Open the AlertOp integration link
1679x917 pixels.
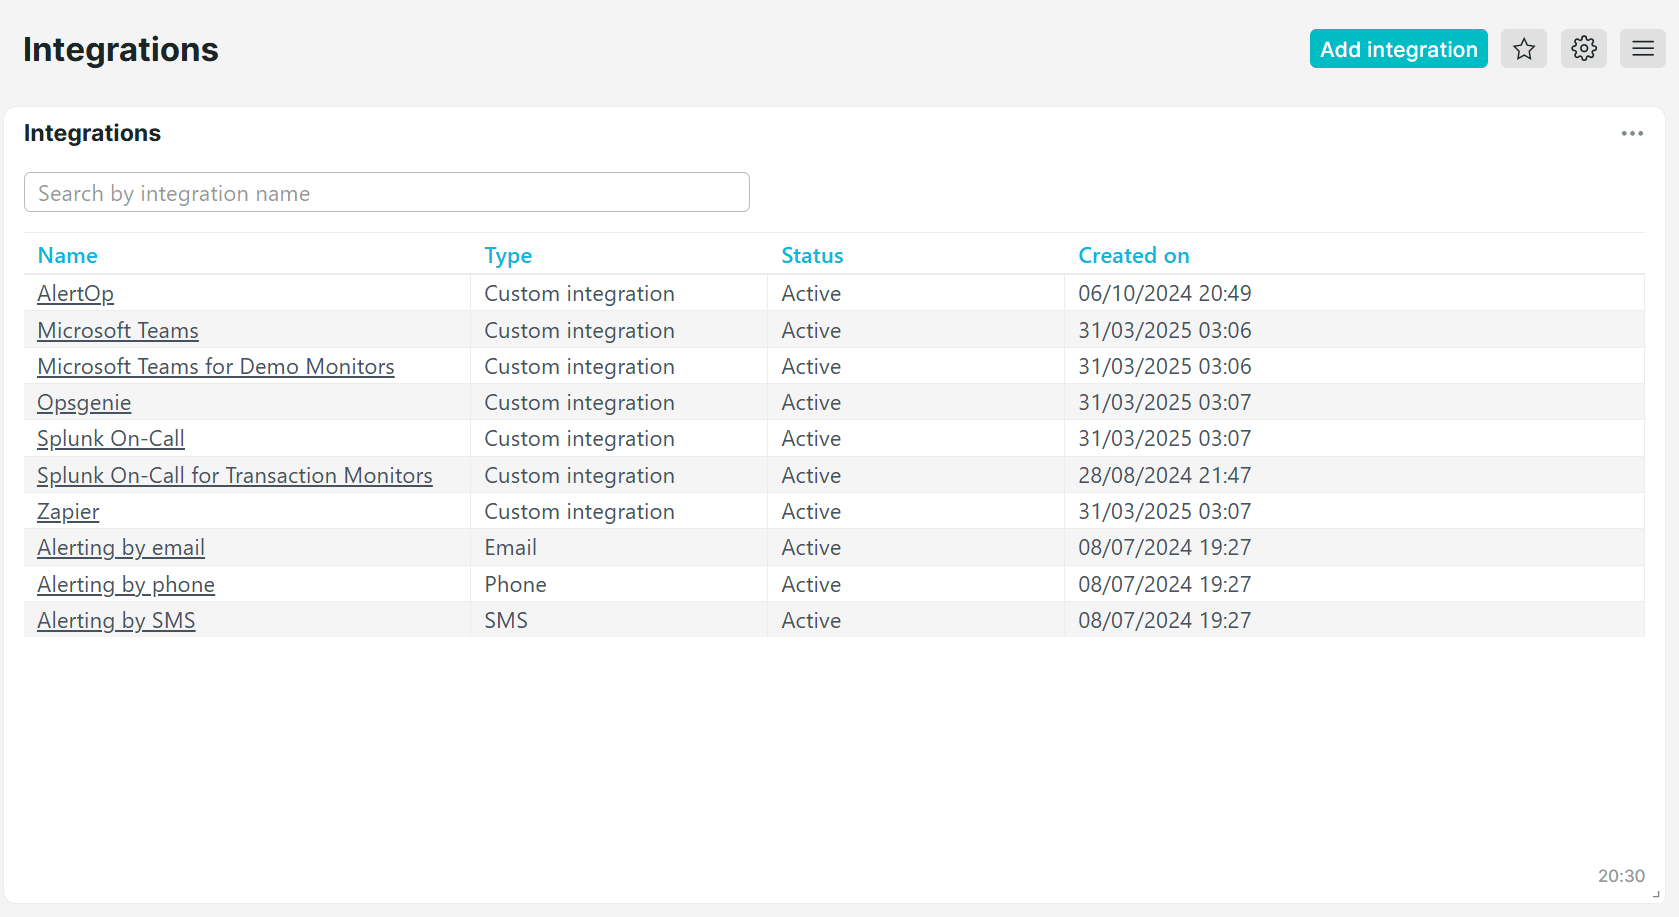pos(75,294)
